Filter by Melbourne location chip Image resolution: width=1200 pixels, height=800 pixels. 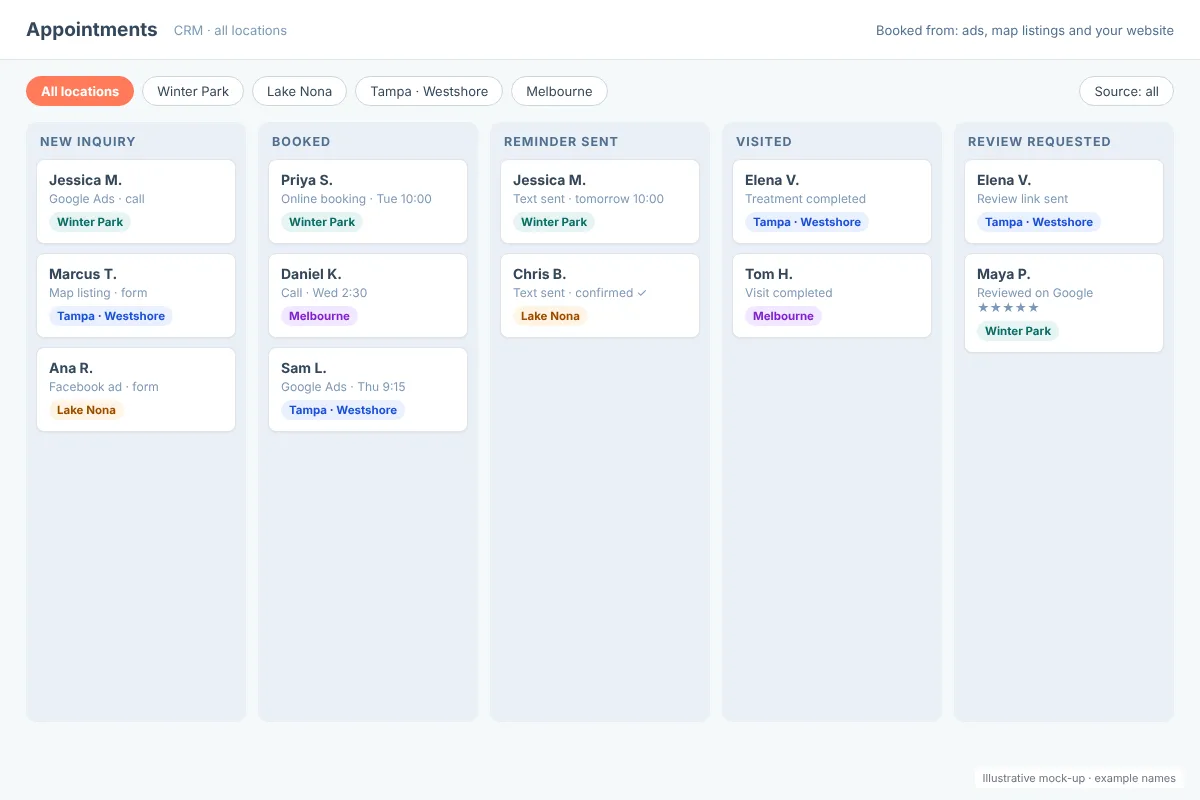[x=559, y=91]
